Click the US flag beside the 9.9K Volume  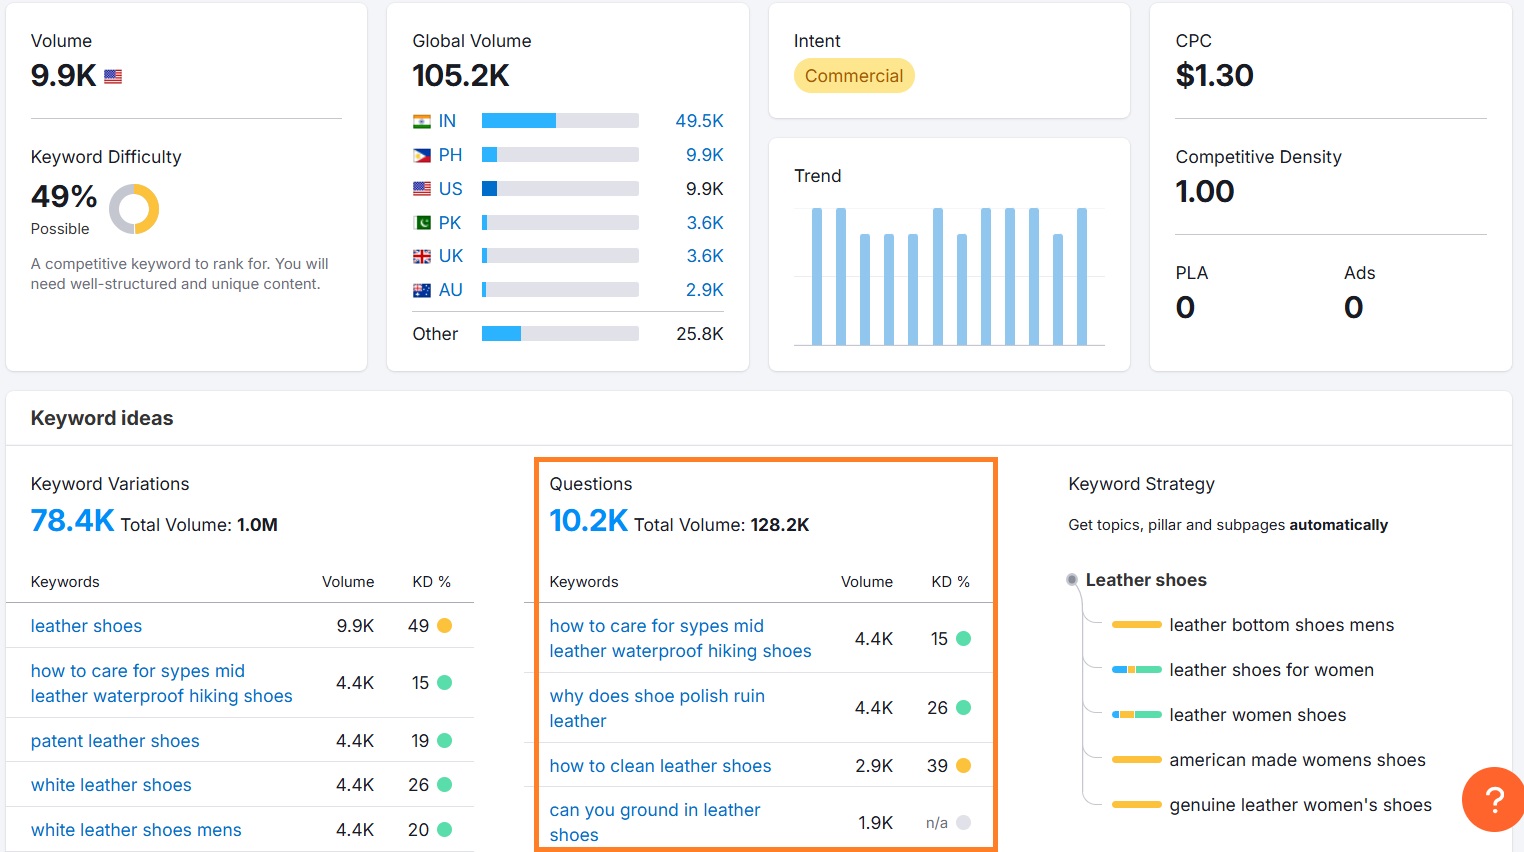coord(112,75)
